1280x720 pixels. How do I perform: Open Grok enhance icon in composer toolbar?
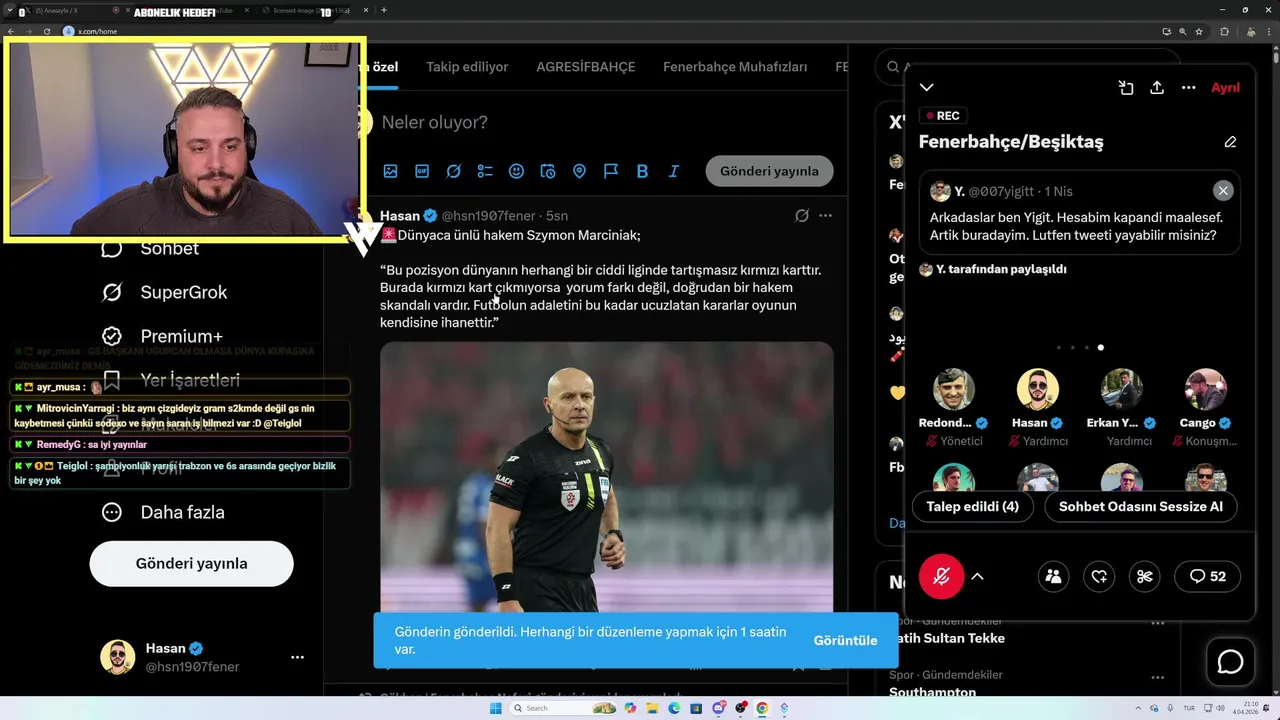click(453, 171)
